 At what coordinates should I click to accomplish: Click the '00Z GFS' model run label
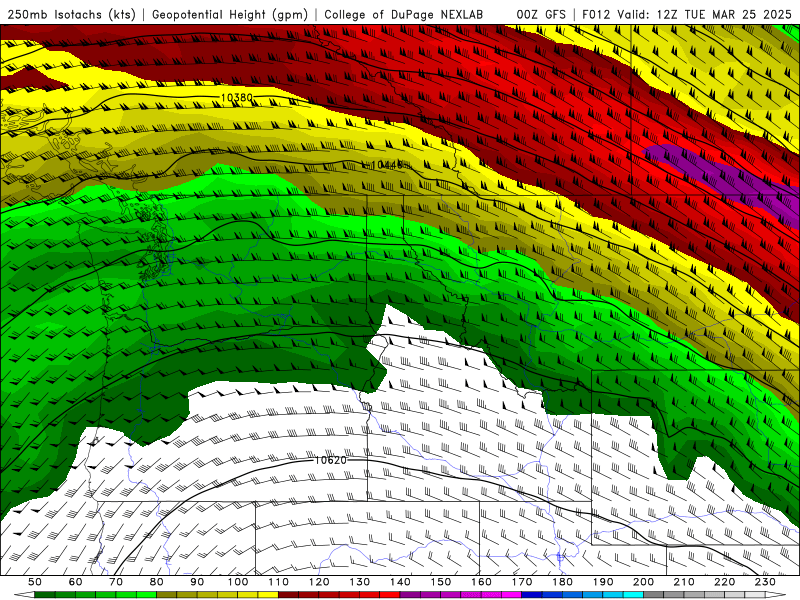[x=541, y=15]
